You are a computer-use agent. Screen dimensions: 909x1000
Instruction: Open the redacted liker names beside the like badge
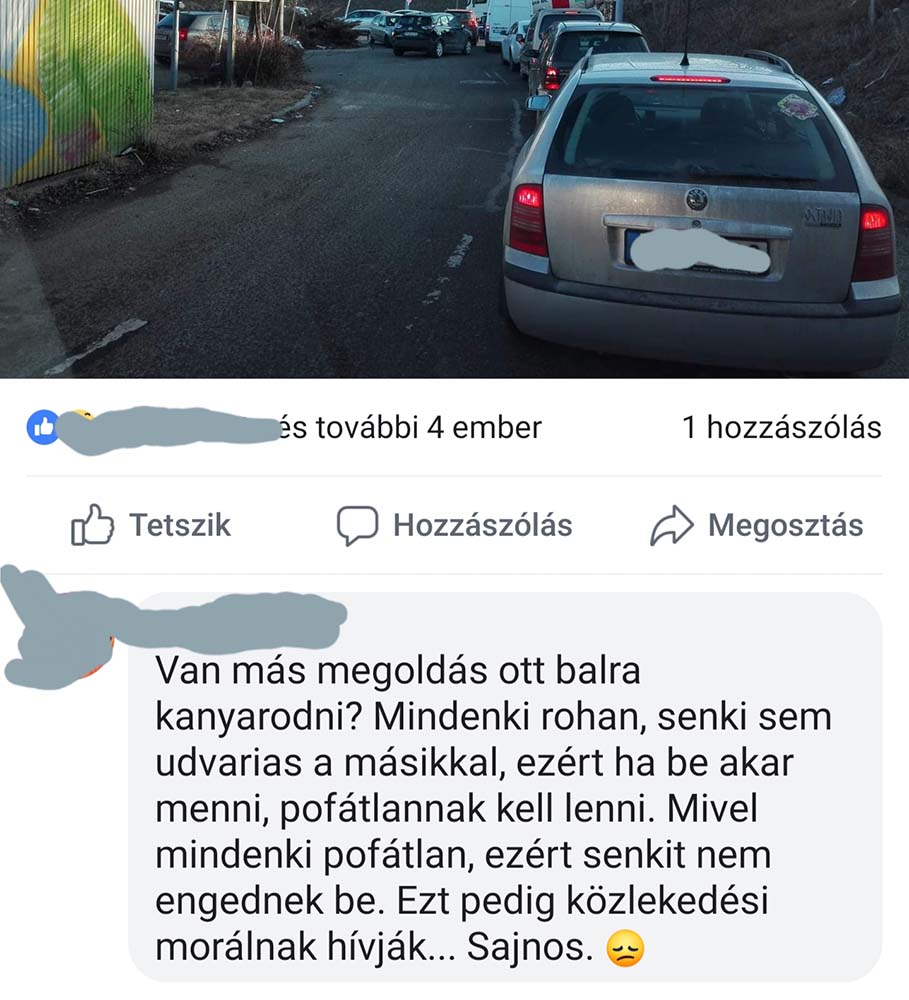[x=169, y=429]
